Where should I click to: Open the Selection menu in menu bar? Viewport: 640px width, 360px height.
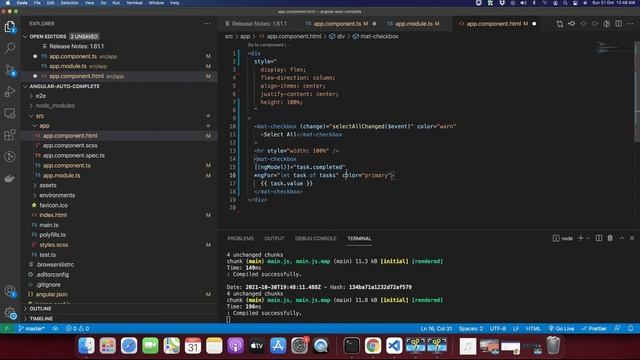click(x=69, y=3)
